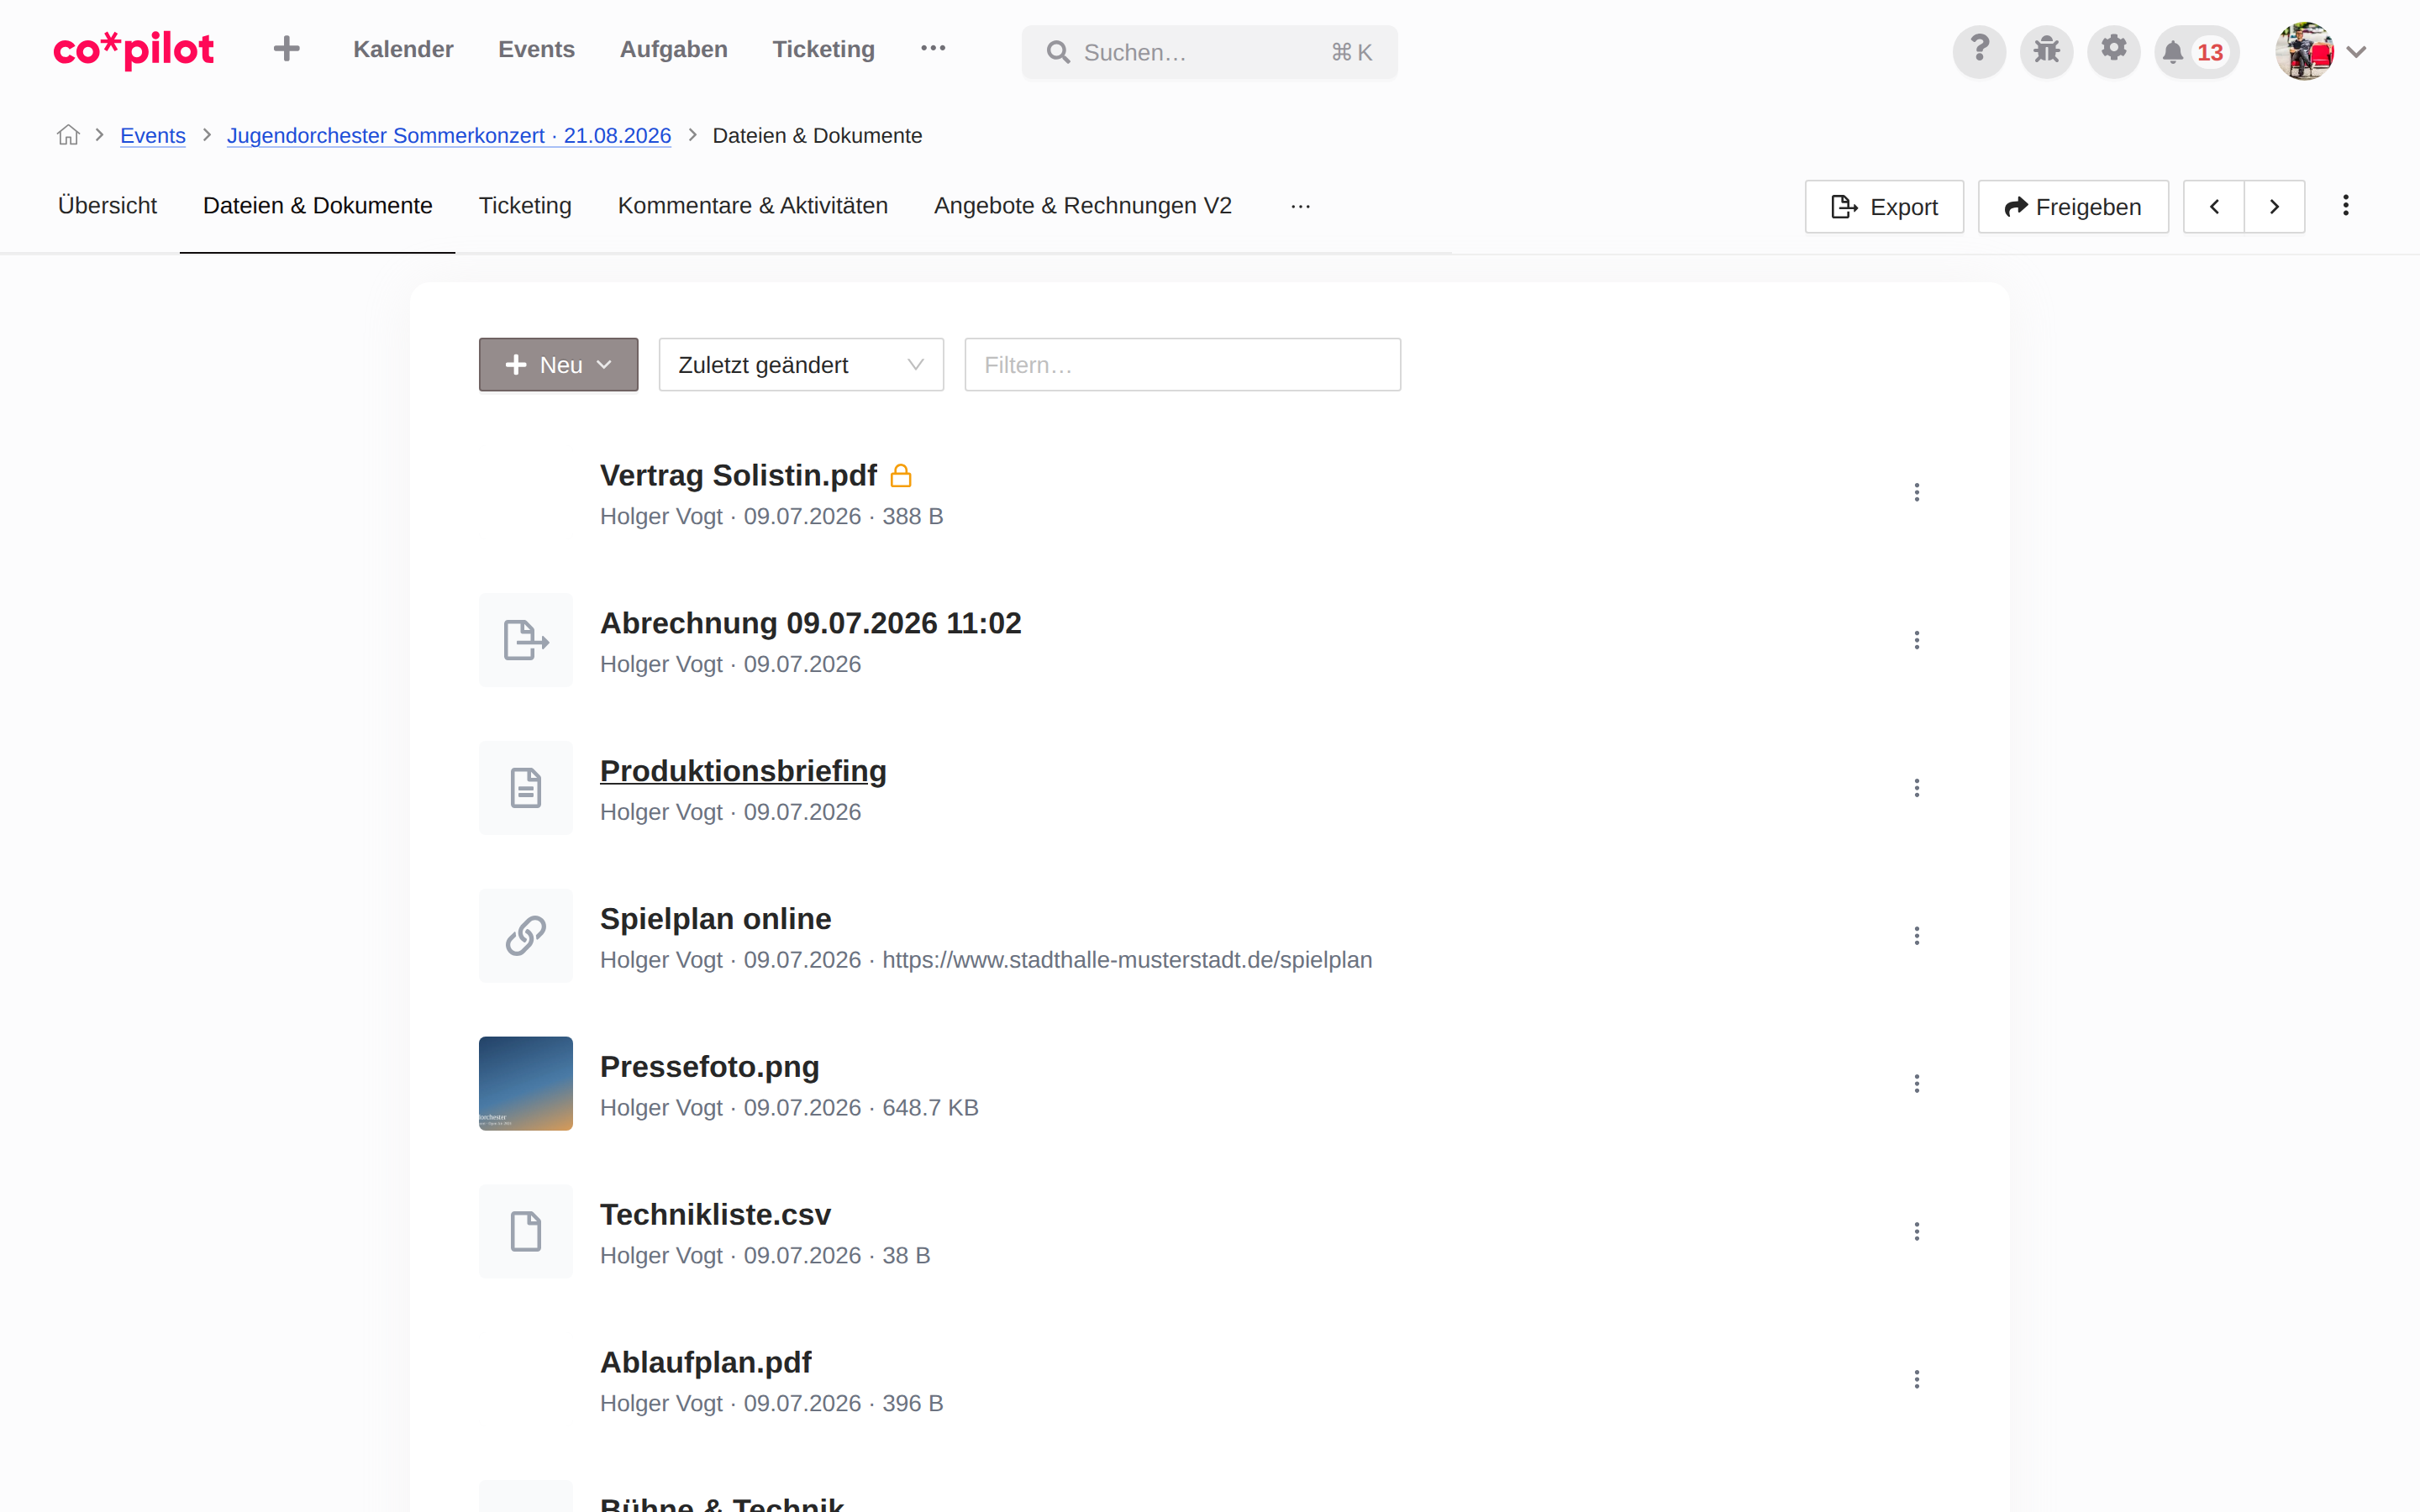
Task: Open Abrechnung 09.07.2026 11:02 entry
Action: tap(810, 623)
